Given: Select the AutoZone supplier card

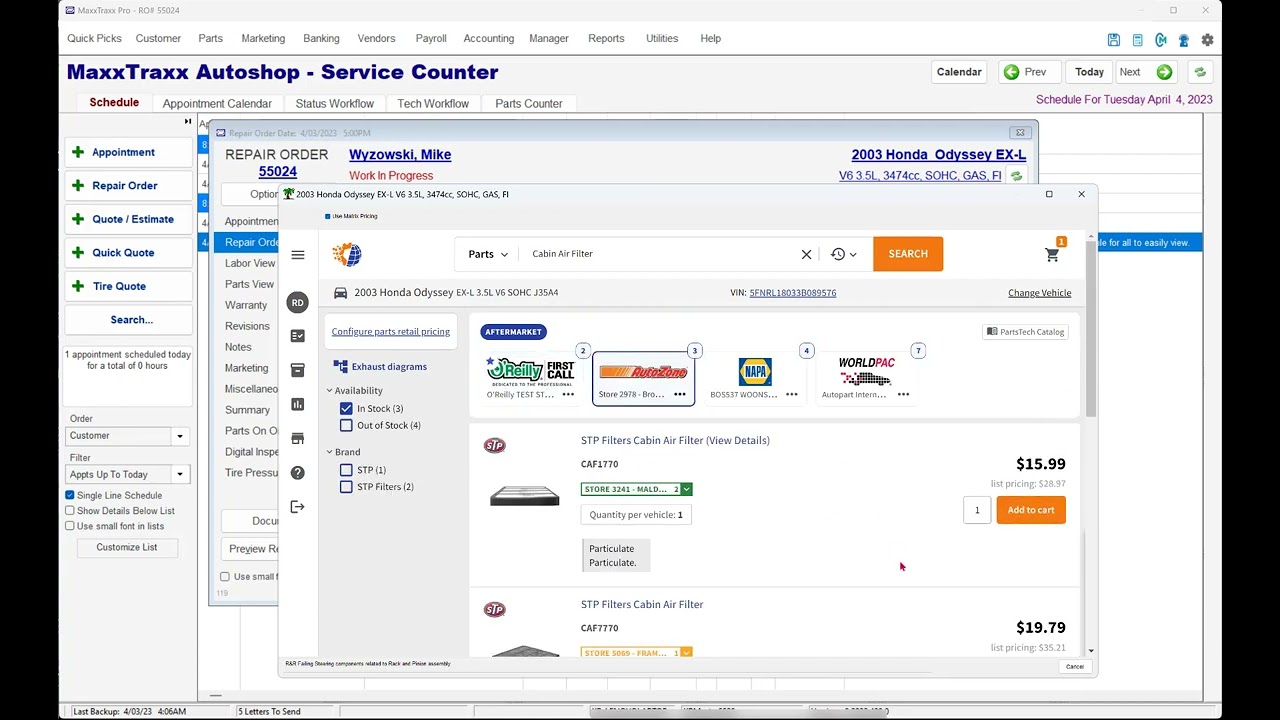Looking at the screenshot, I should click(643, 378).
